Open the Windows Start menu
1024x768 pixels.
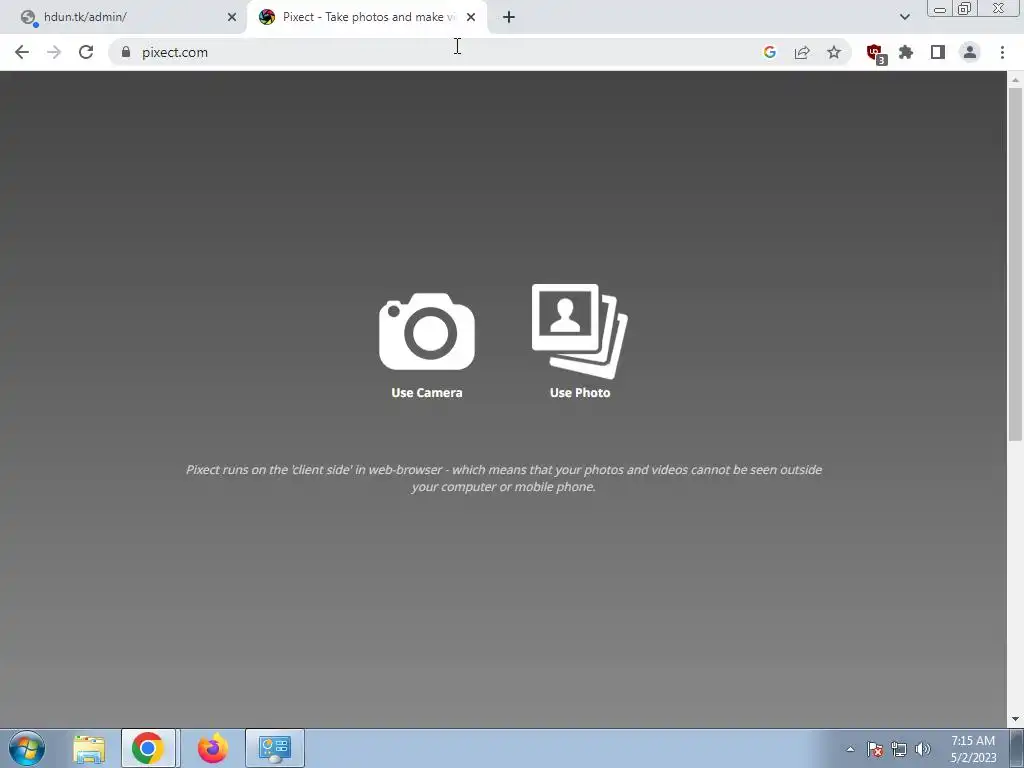(x=27, y=748)
